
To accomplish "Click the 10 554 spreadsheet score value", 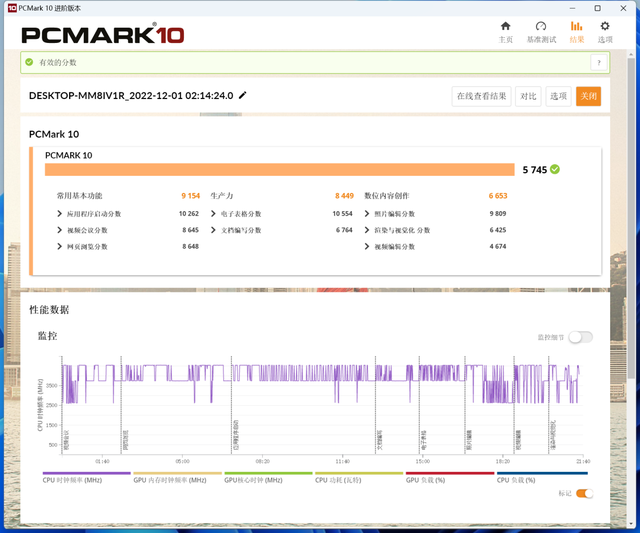I will (x=342, y=213).
